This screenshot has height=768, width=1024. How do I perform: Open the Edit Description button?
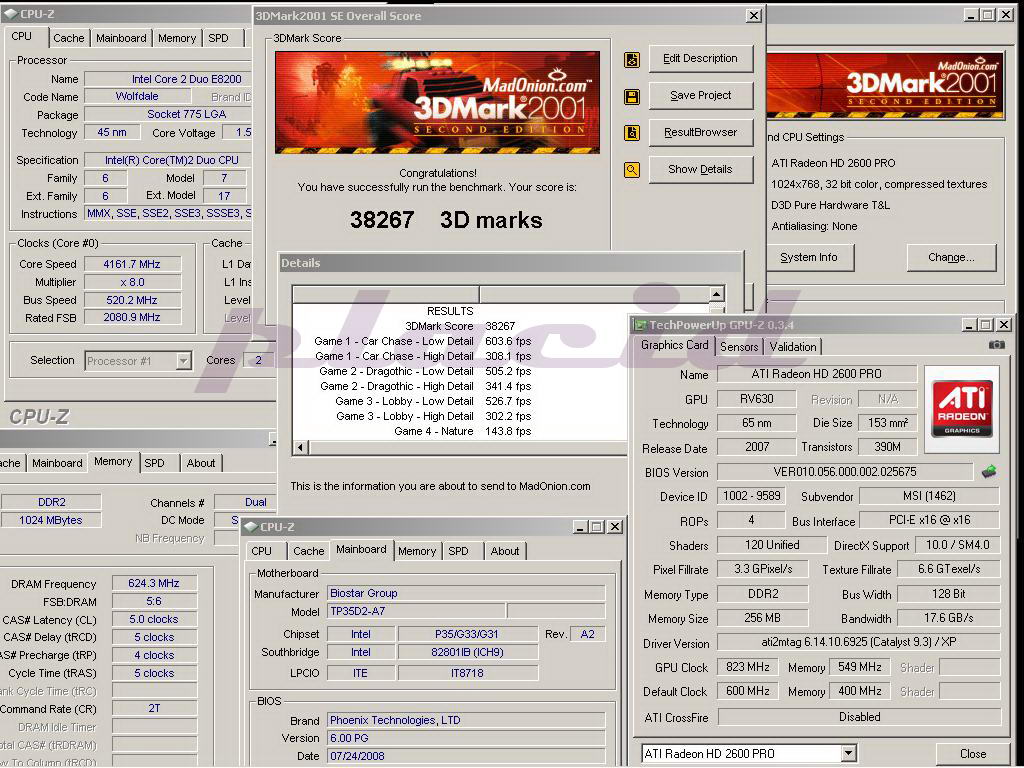[x=701, y=59]
